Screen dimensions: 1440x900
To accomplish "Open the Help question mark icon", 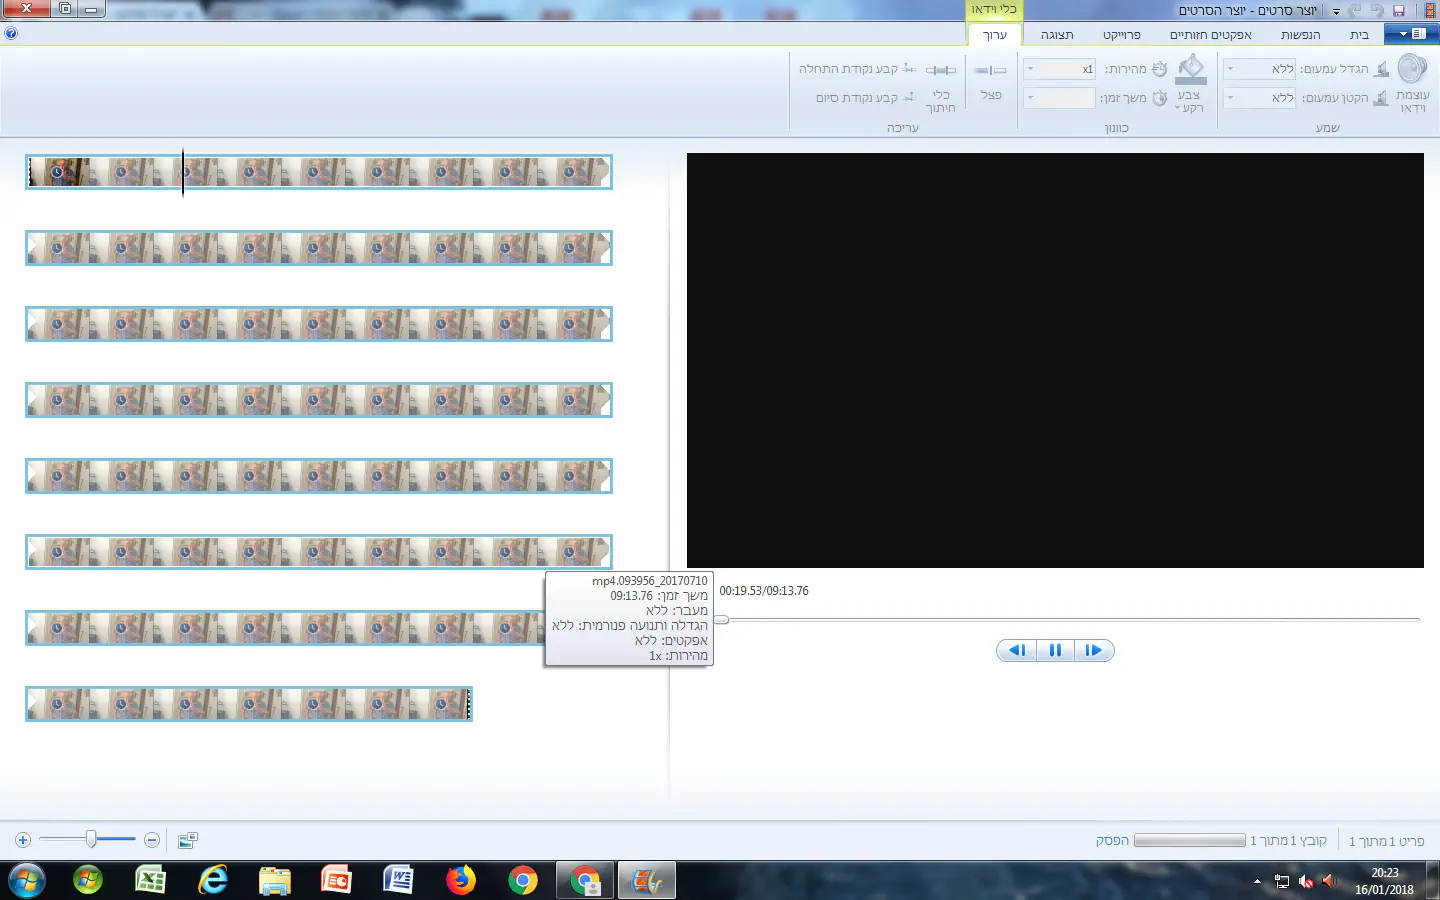I will point(11,33).
